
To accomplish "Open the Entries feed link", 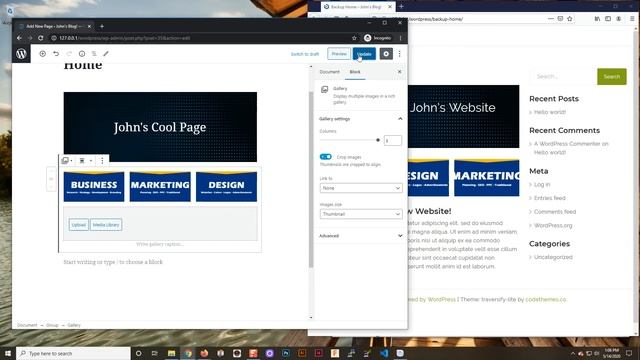I will pyautogui.click(x=550, y=198).
